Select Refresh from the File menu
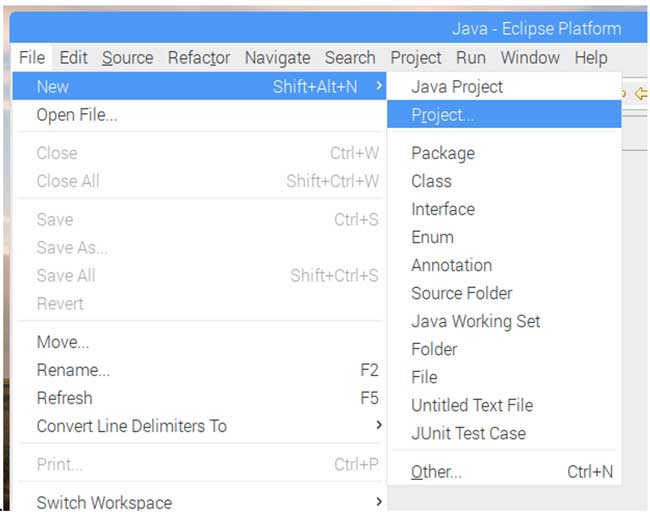Image resolution: width=650 pixels, height=512 pixels. pos(64,398)
